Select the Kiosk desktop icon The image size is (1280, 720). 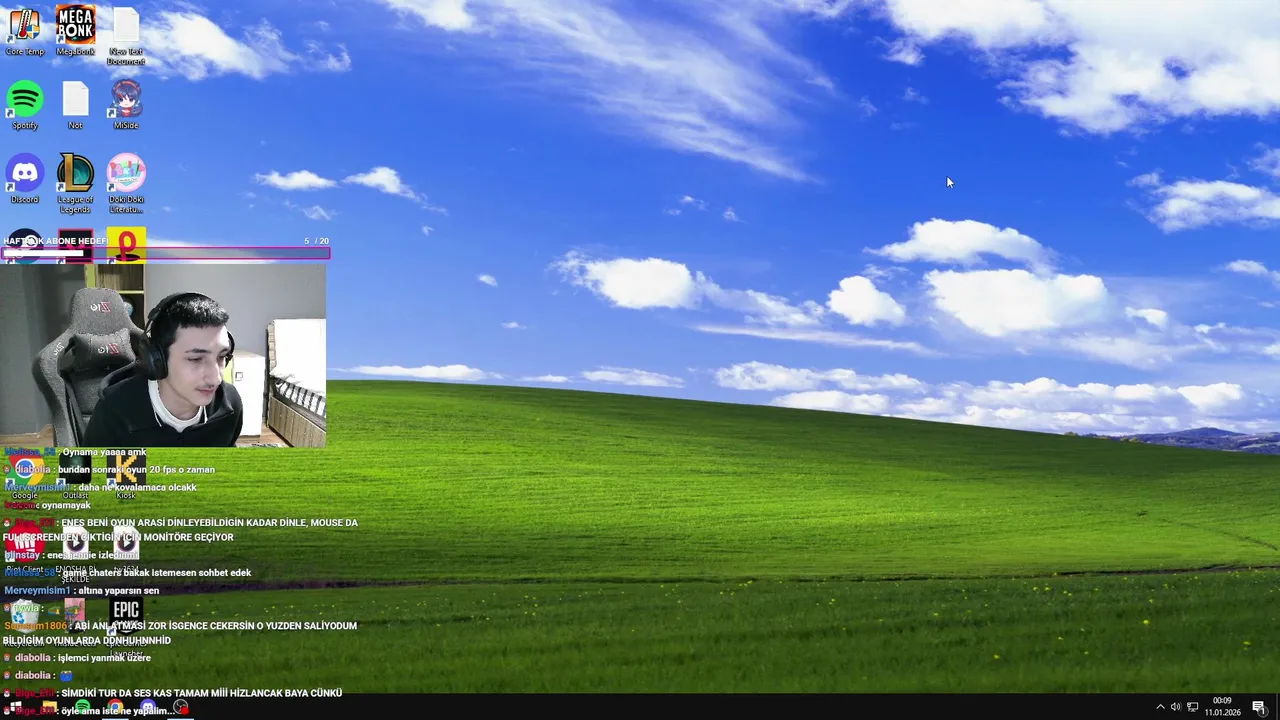(x=126, y=477)
